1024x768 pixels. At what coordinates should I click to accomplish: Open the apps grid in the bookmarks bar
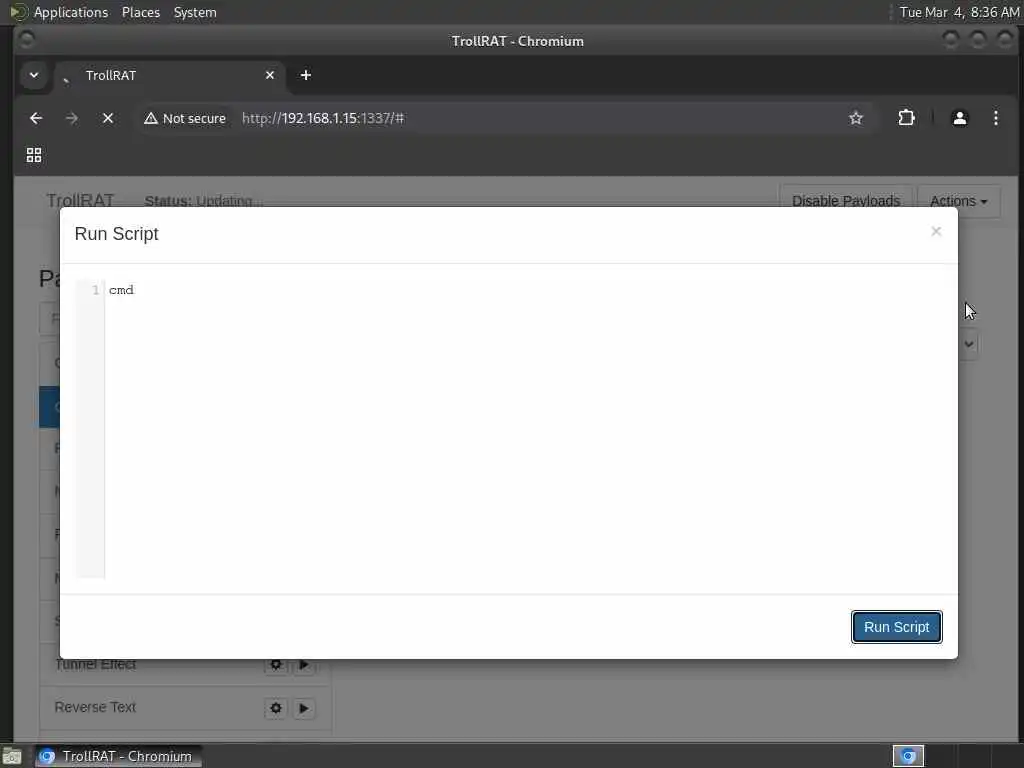[34, 155]
